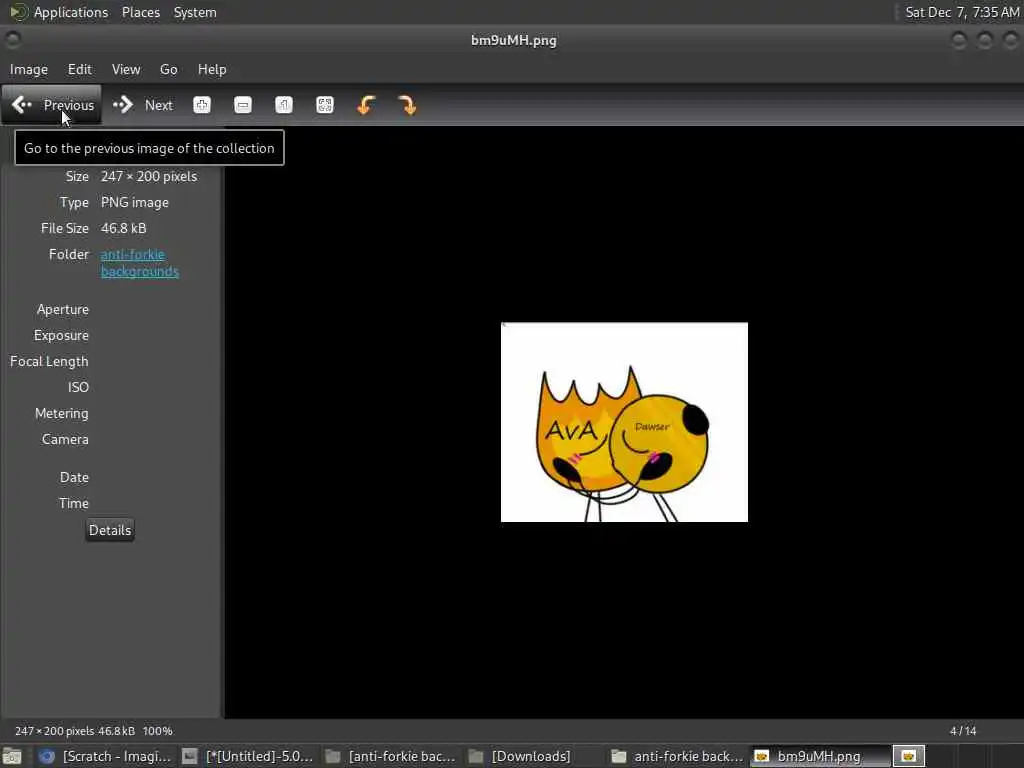This screenshot has height=768, width=1024.
Task: Open the Places menu in top panel
Action: click(x=141, y=12)
